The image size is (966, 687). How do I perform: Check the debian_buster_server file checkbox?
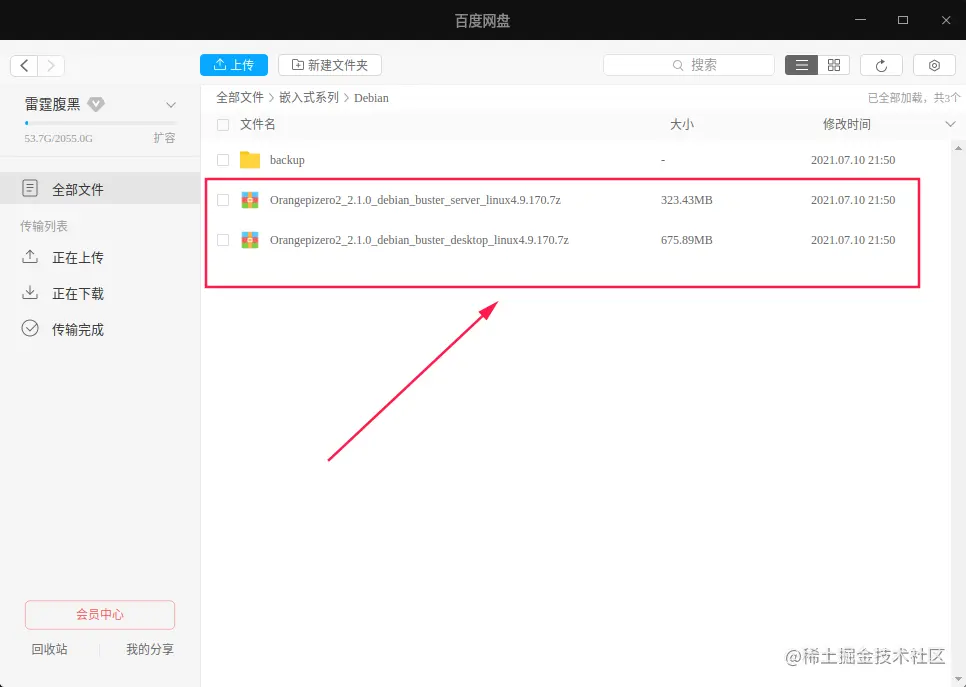tap(223, 200)
